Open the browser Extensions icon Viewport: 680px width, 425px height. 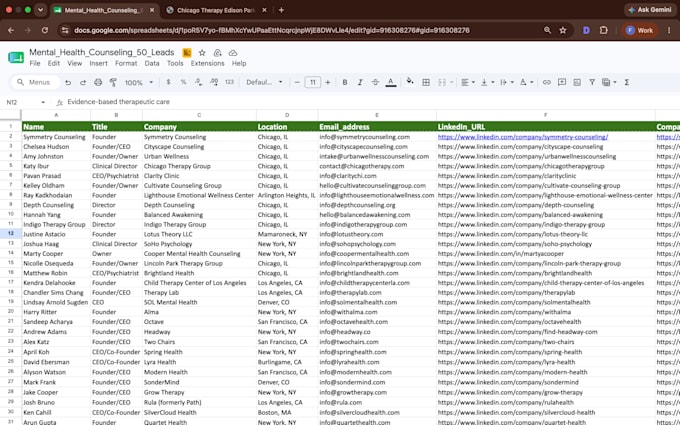point(604,30)
